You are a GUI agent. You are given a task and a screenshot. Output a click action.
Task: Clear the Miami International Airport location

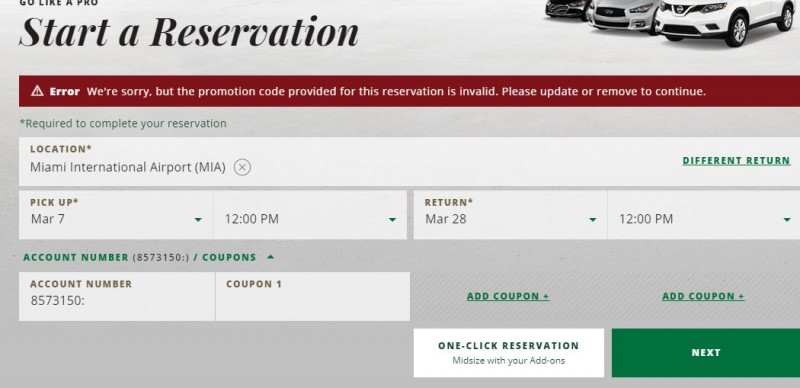pyautogui.click(x=242, y=167)
